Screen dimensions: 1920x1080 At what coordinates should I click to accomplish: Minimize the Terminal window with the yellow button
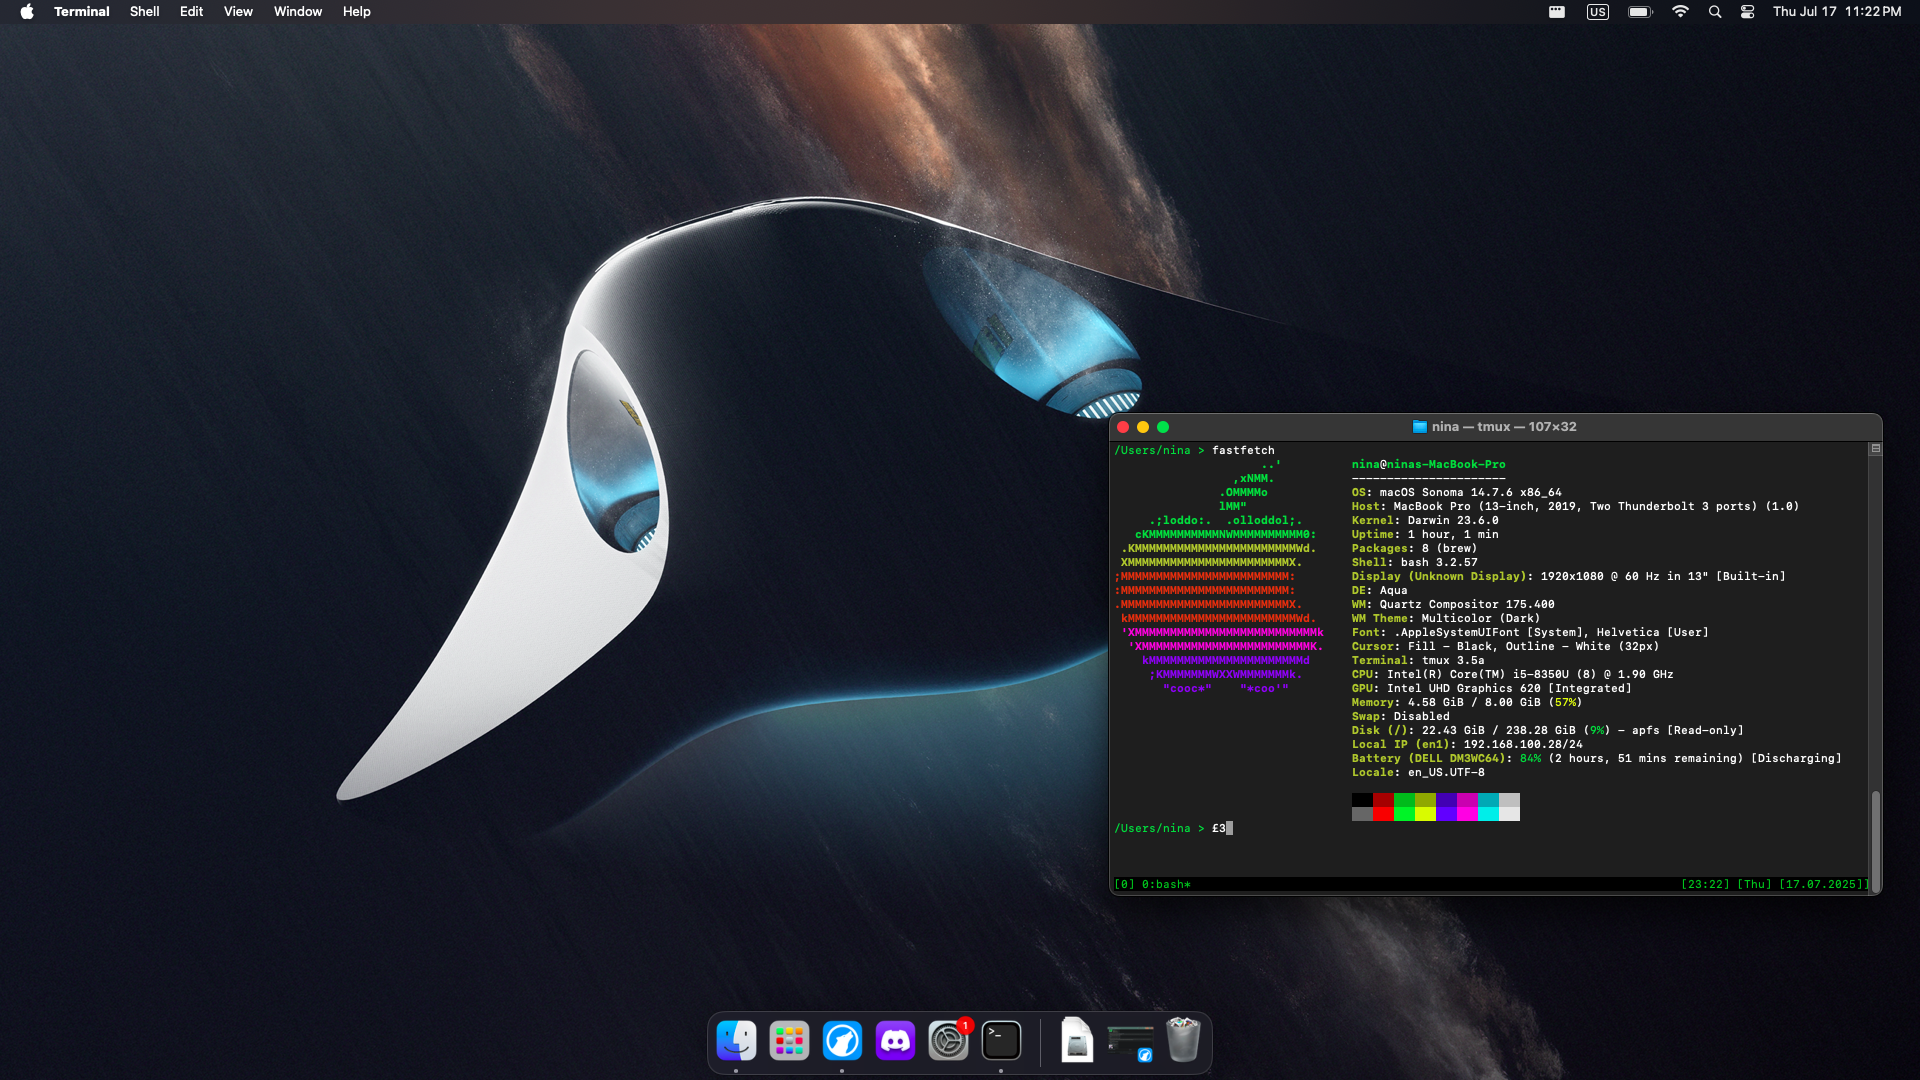[1143, 427]
